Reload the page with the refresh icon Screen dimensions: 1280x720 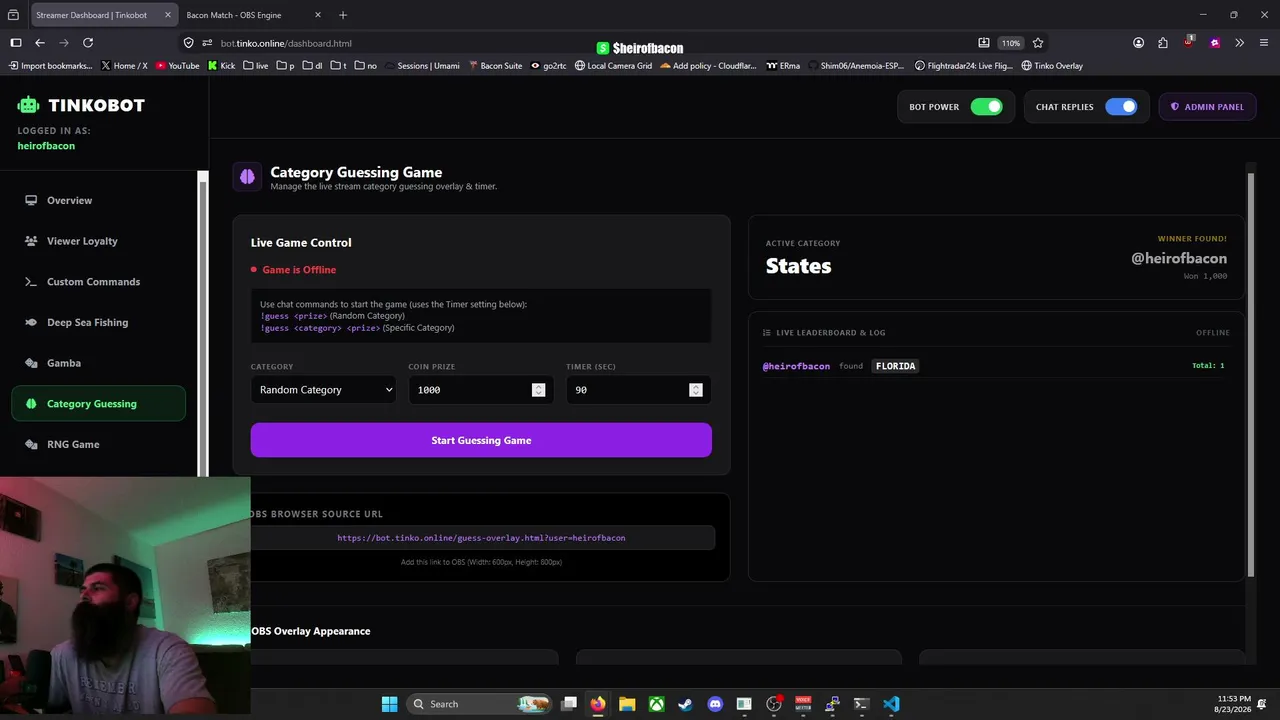[x=88, y=43]
